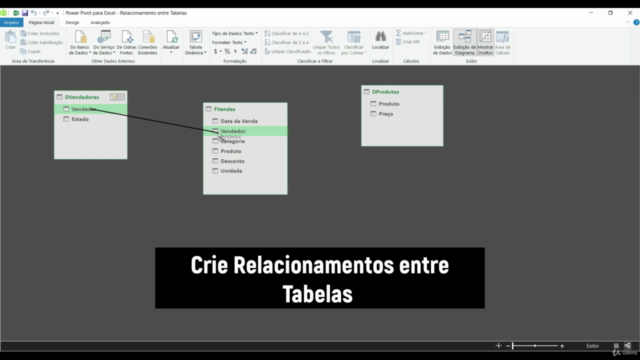Click the Undo arrow in title bar
The image size is (640, 360).
pyautogui.click(x=34, y=13)
